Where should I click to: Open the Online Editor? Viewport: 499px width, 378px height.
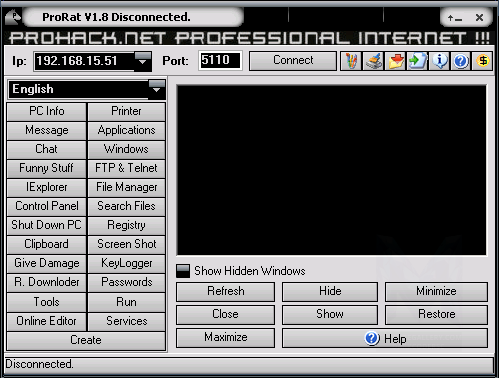46,321
